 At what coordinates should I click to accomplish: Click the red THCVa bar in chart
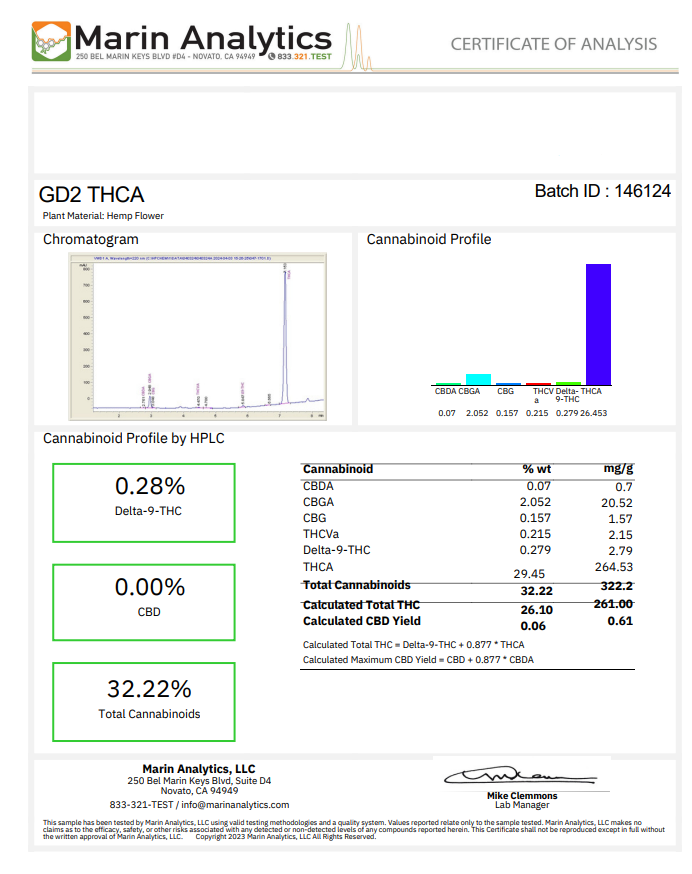point(538,383)
